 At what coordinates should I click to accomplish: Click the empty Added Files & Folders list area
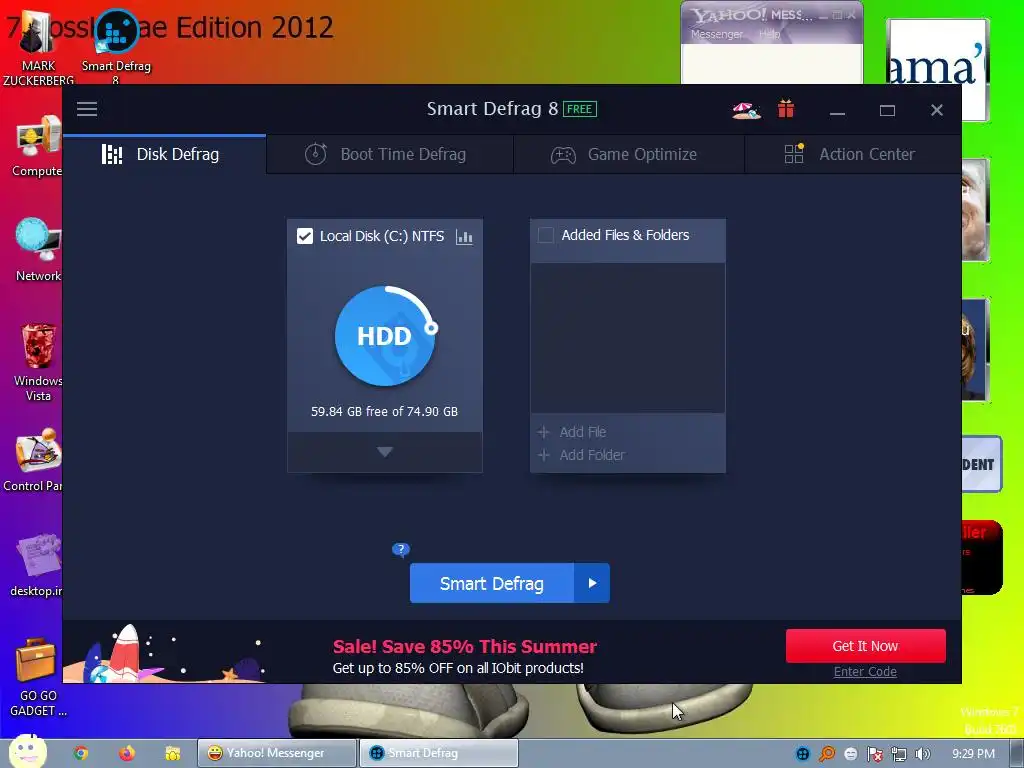coord(628,338)
